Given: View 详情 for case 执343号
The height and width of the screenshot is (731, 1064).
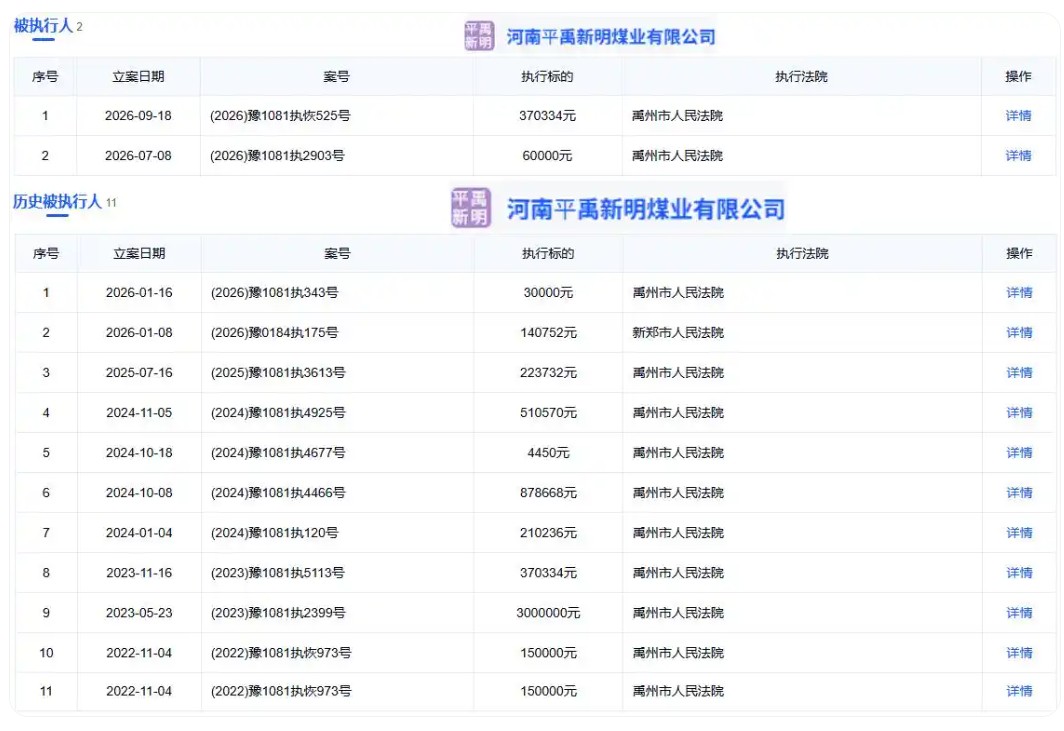Looking at the screenshot, I should [x=1019, y=293].
